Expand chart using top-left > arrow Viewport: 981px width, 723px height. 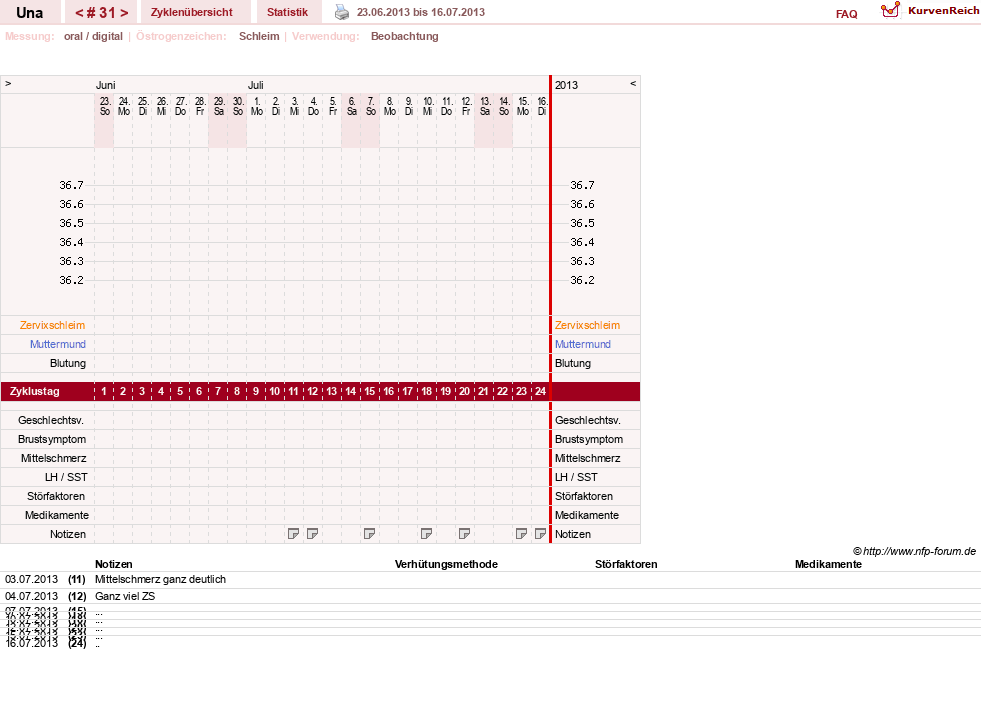(8, 83)
